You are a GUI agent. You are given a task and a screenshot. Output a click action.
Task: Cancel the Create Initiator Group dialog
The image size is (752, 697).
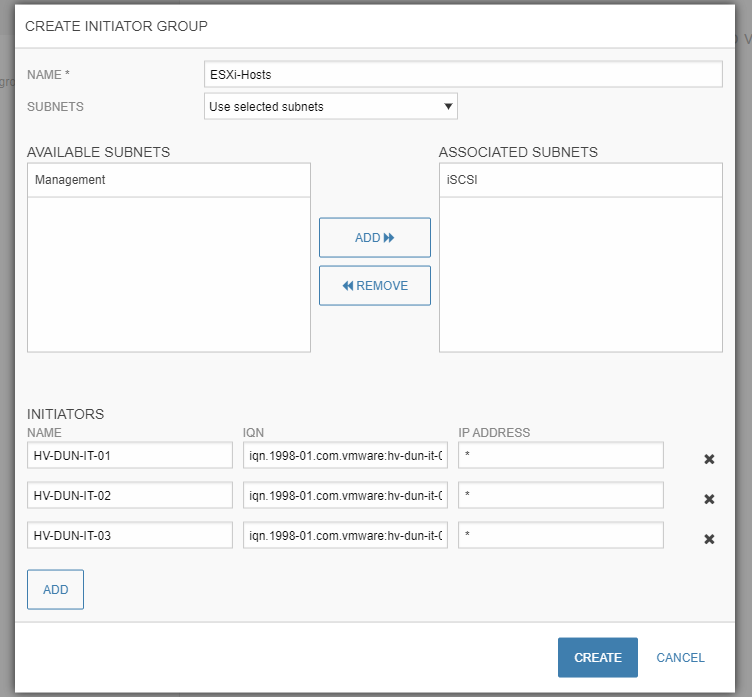[x=680, y=657]
